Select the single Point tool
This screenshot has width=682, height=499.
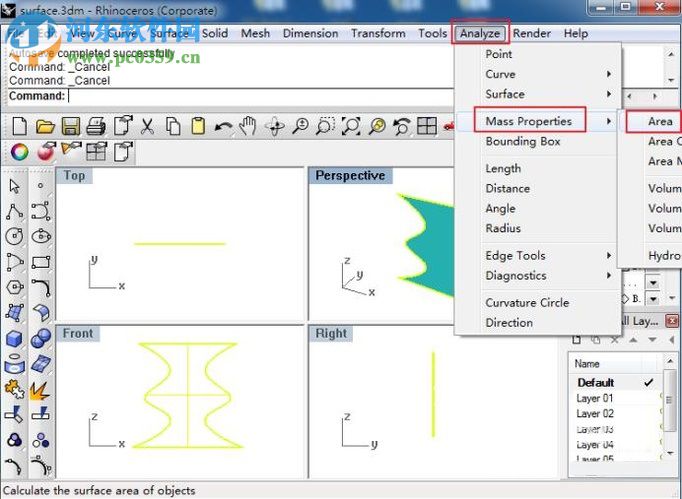40,186
